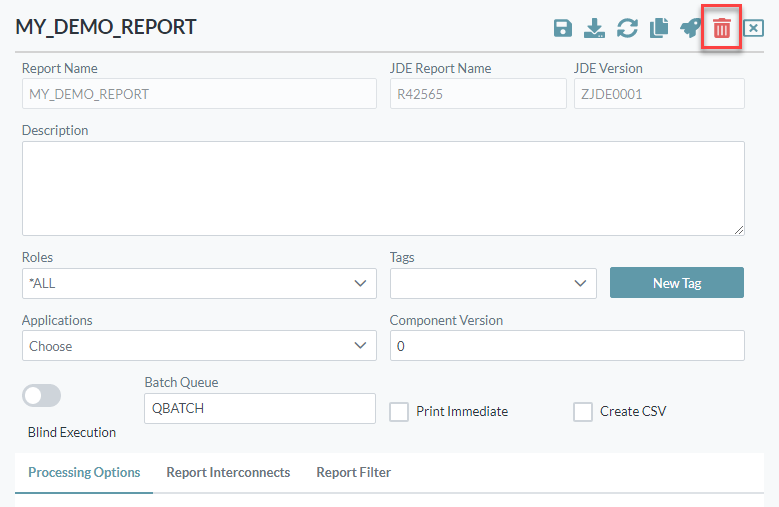
Task: Enable the Print Immediate checkbox
Action: click(x=399, y=412)
